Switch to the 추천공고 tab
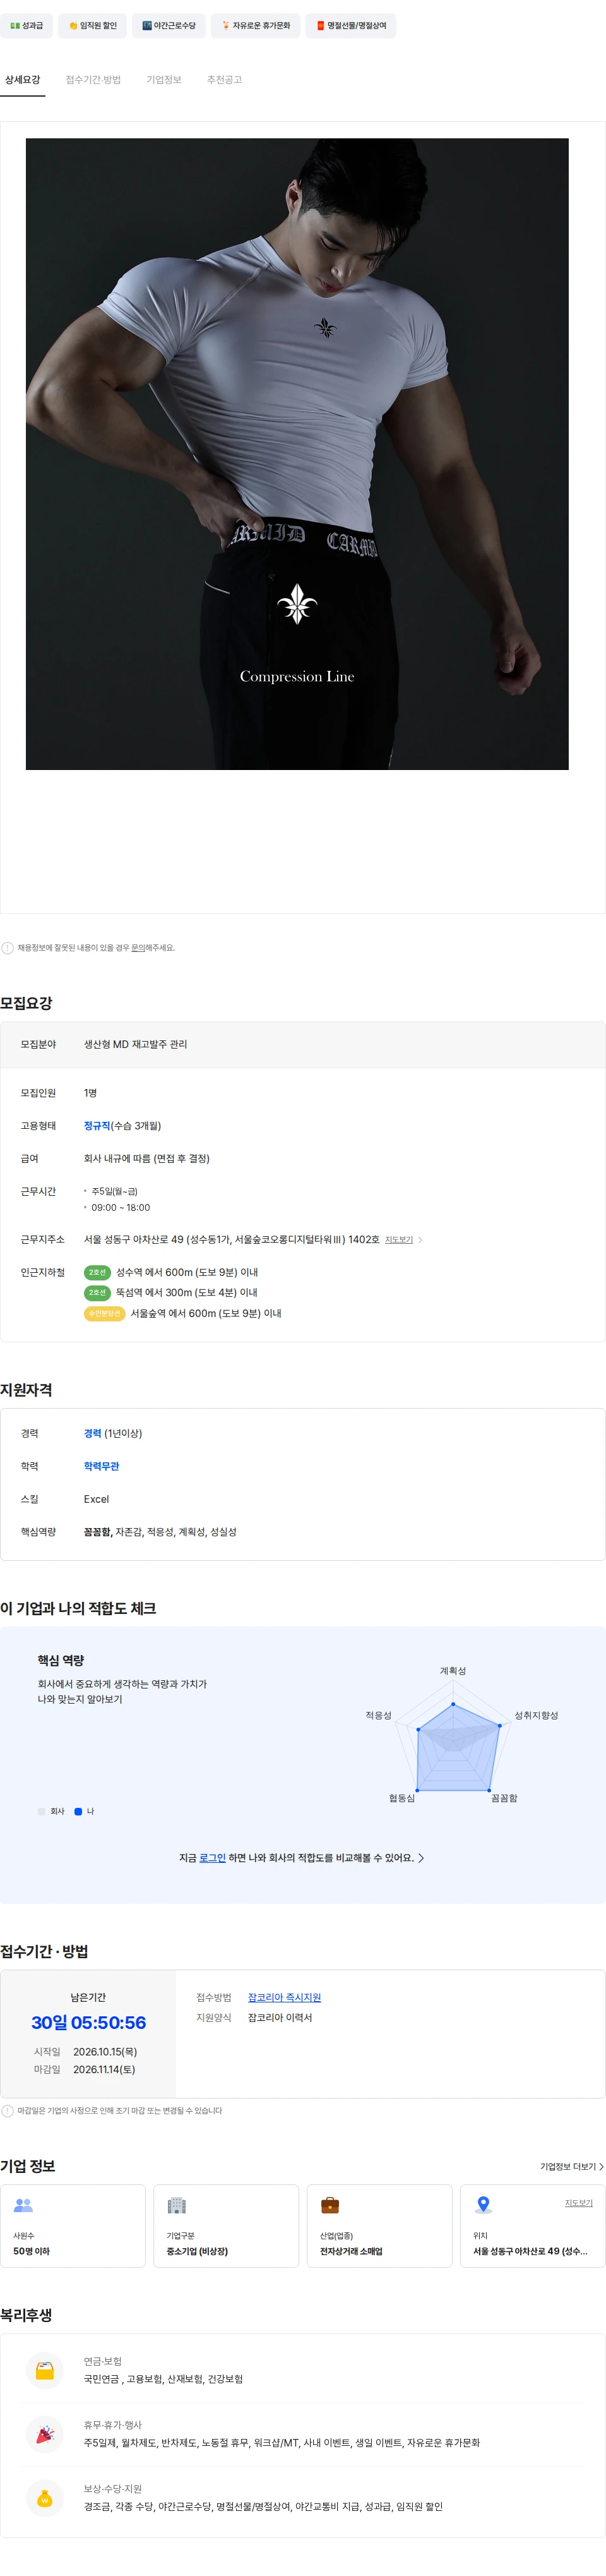The image size is (606, 2576). pos(224,80)
